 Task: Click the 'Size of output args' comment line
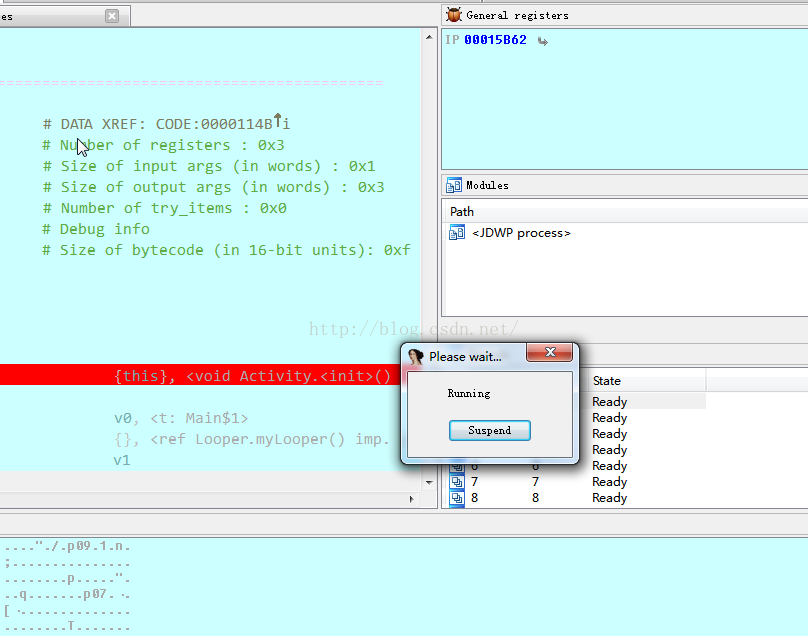click(x=213, y=188)
